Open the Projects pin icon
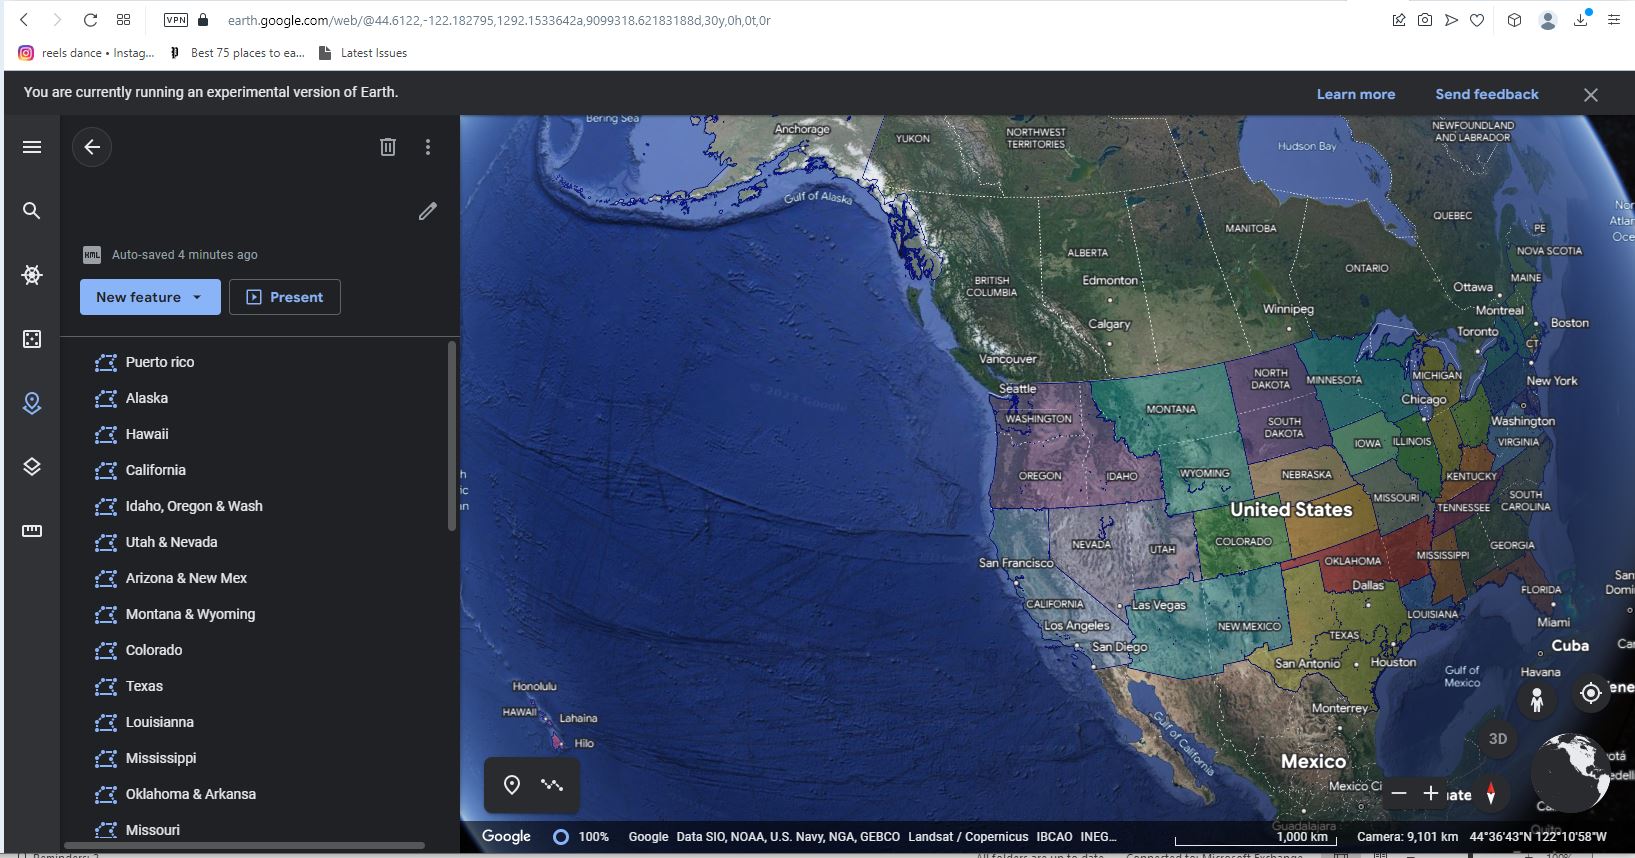The image size is (1635, 858). tap(32, 403)
